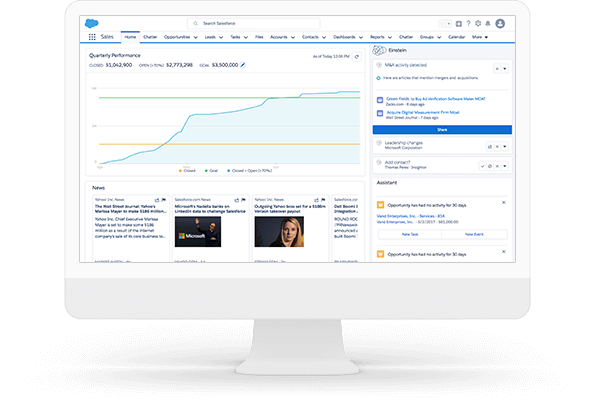Open the App Launcher grid icon

pos(92,37)
